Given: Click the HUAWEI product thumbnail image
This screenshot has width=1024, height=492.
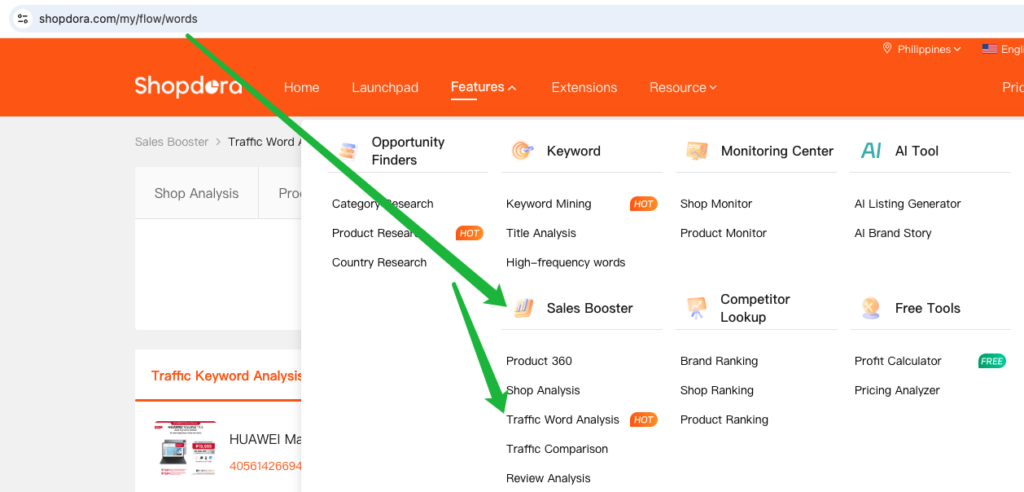Looking at the screenshot, I should pyautogui.click(x=185, y=447).
